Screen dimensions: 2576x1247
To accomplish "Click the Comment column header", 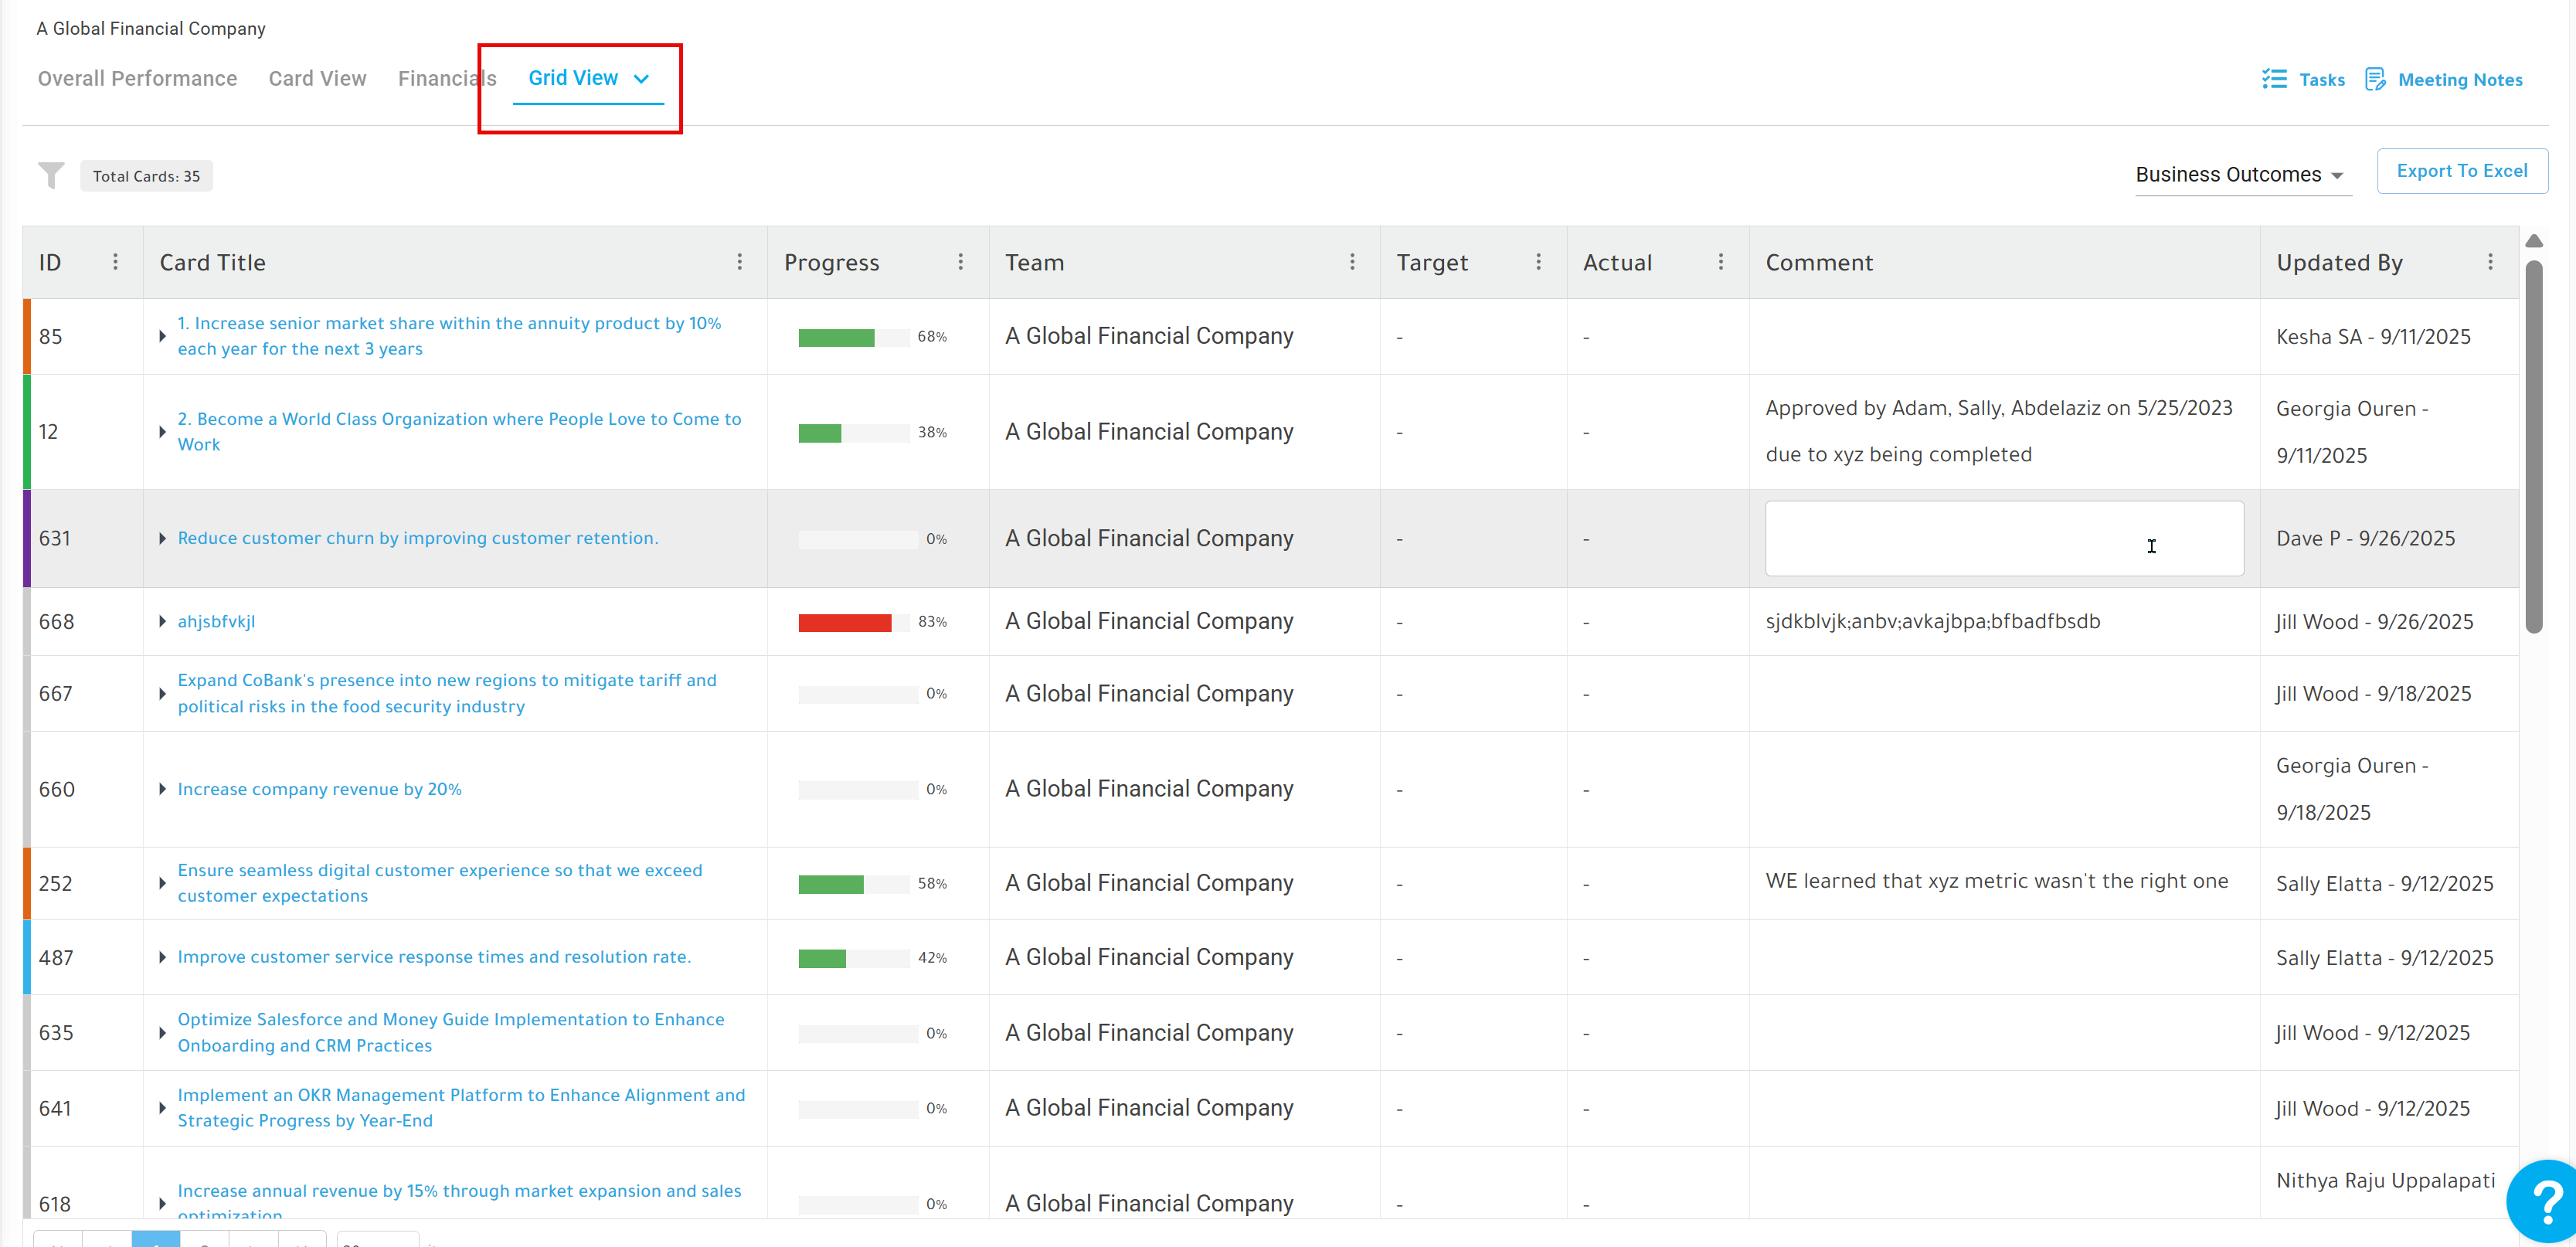I will pyautogui.click(x=2004, y=262).
